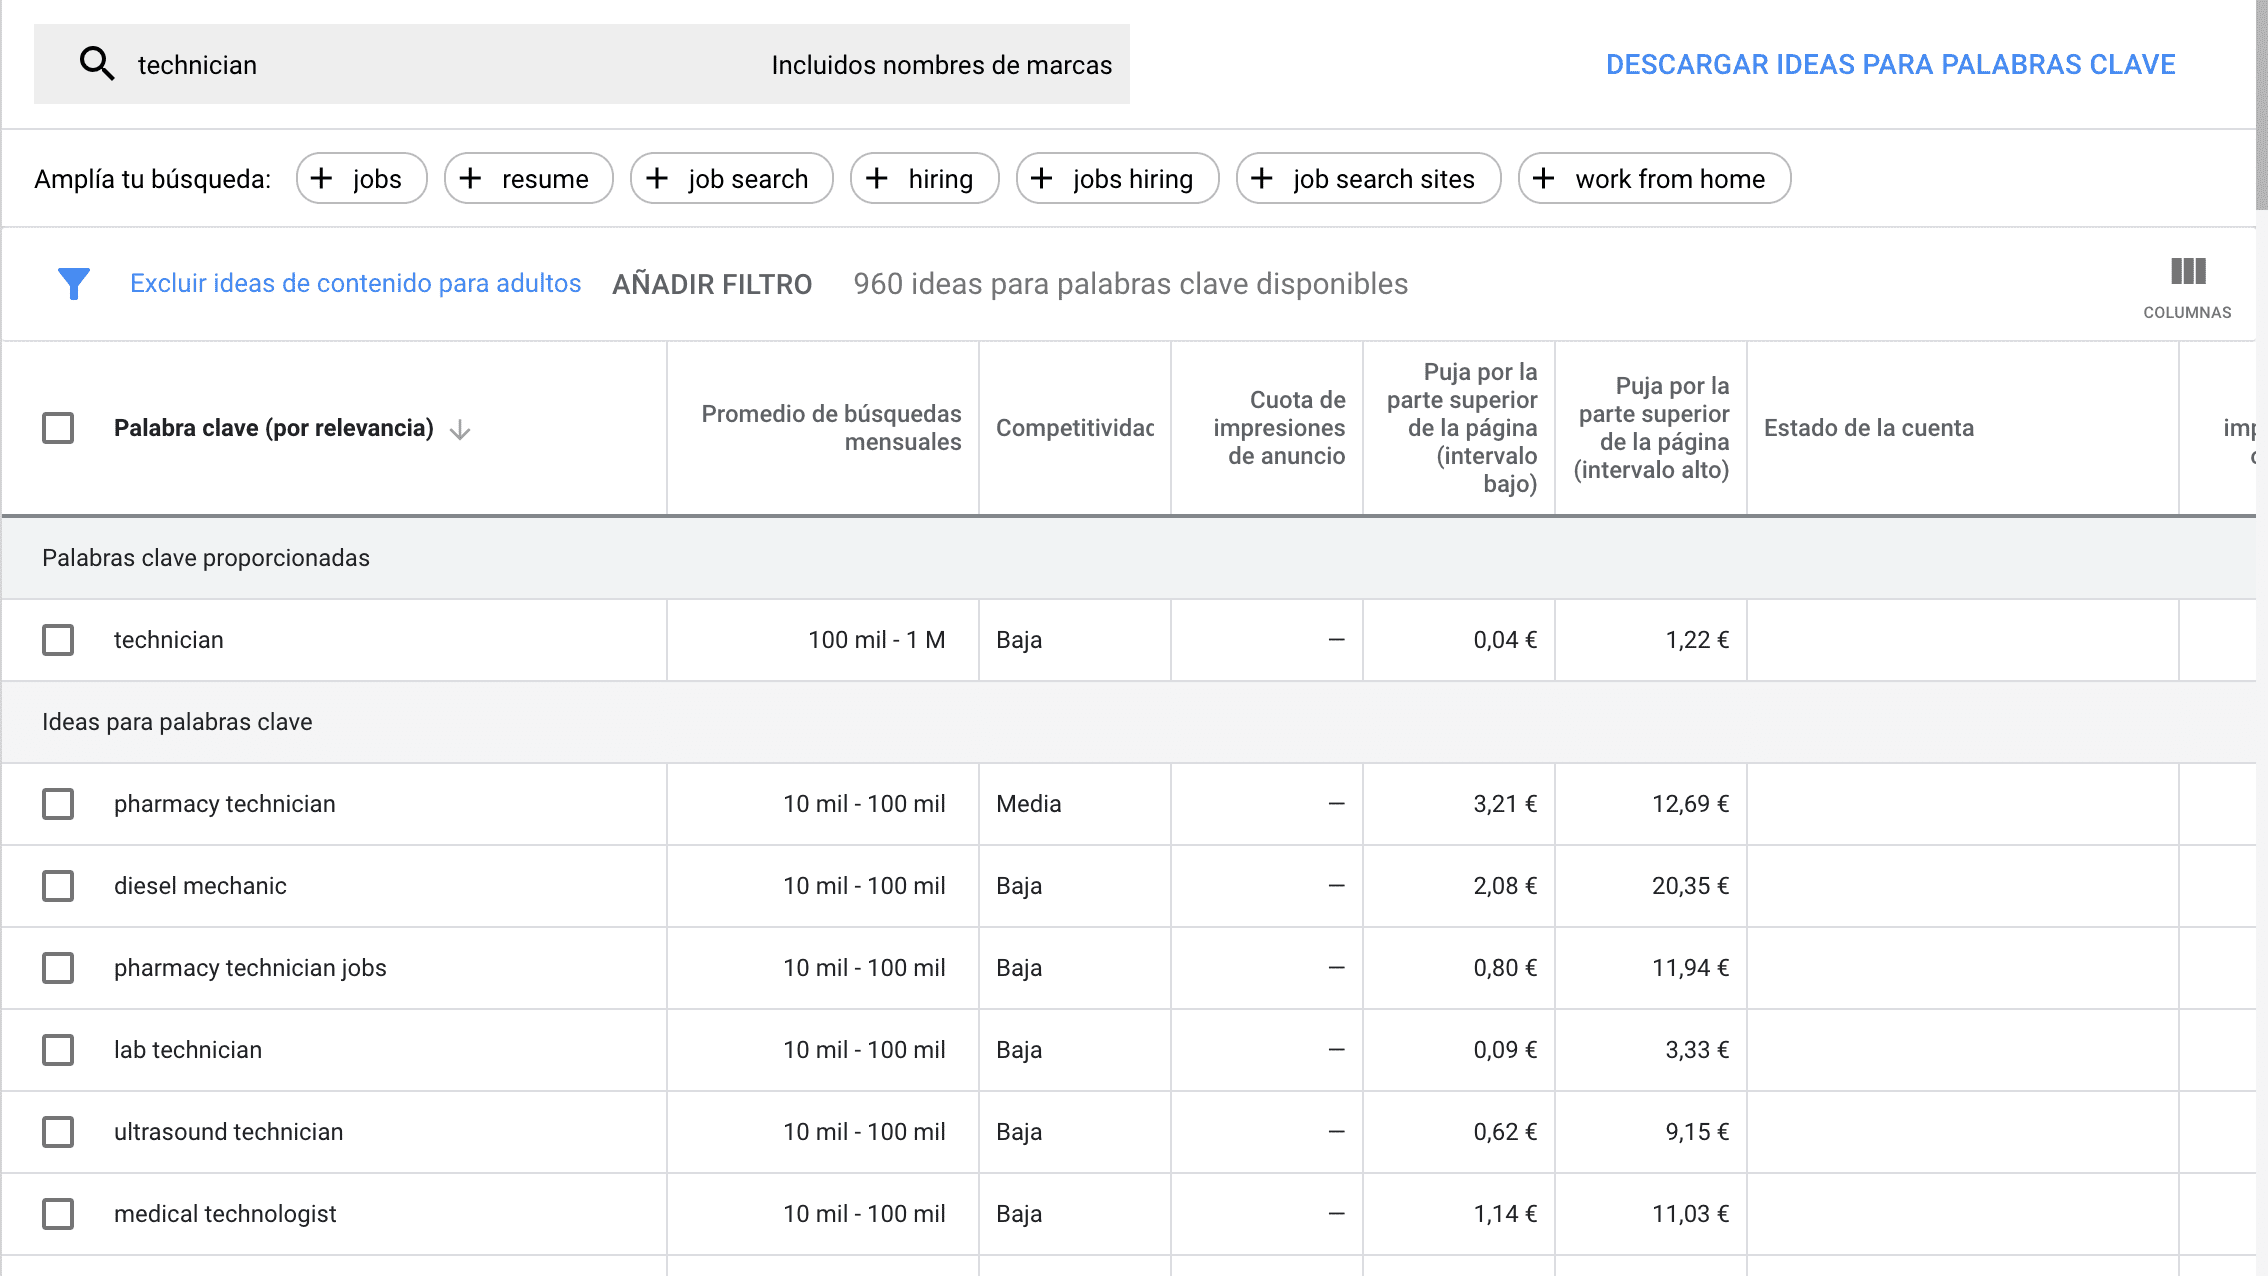Click plus icon on hiring chip
2268x1276 pixels.
point(877,179)
